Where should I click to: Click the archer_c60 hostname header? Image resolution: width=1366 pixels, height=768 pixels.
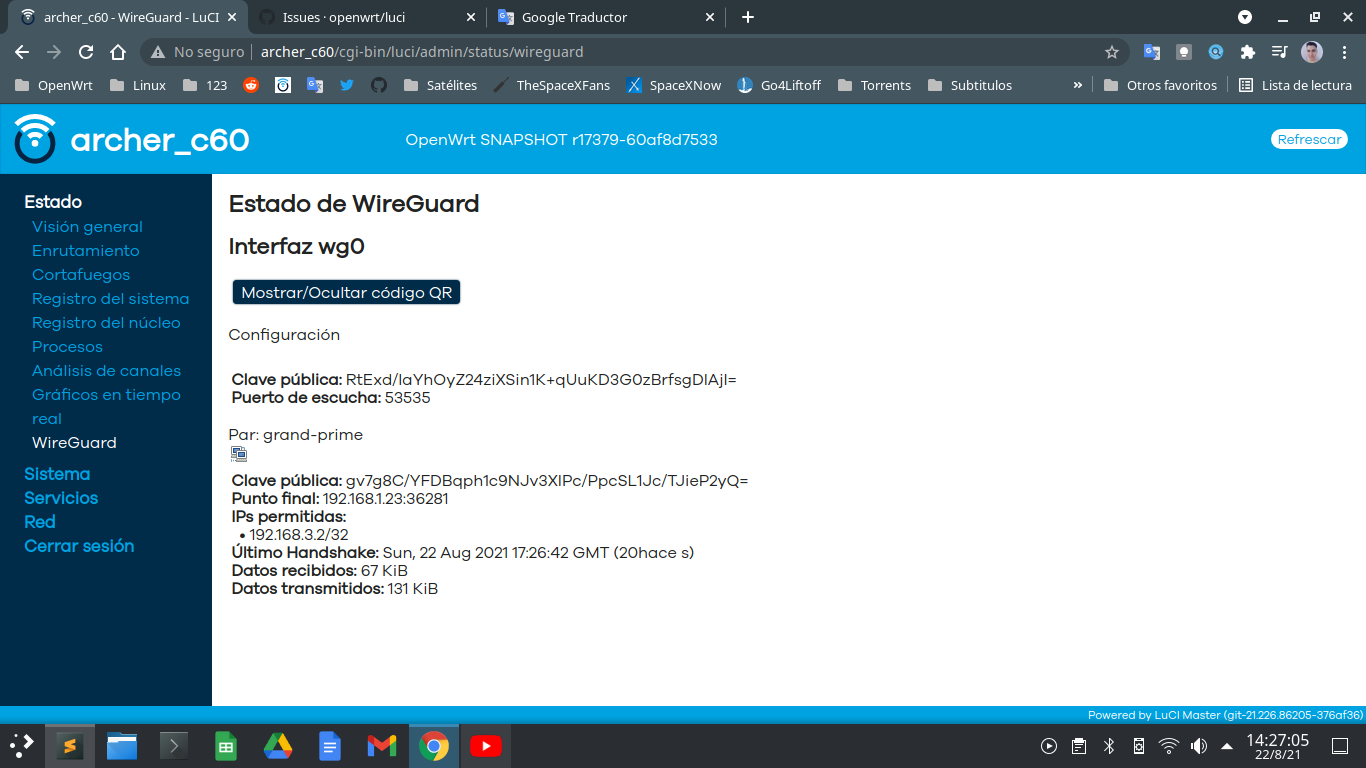click(160, 140)
